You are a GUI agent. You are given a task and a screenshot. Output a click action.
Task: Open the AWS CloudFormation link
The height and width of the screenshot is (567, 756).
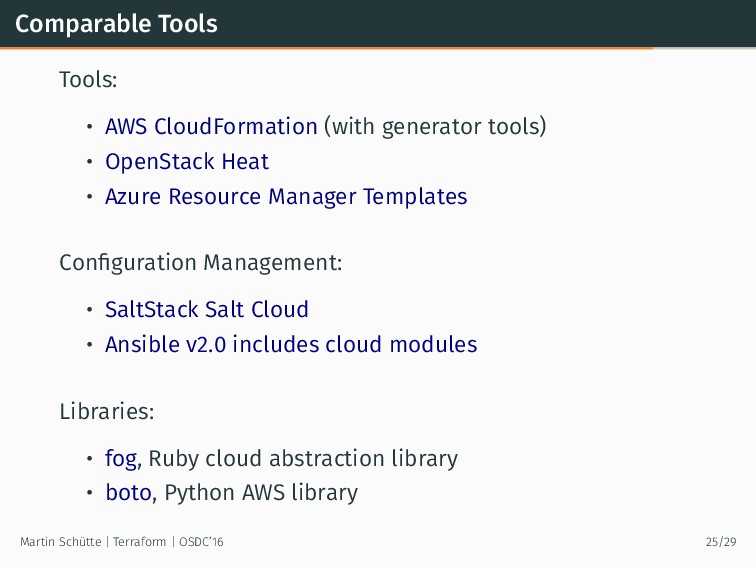pyautogui.click(x=211, y=127)
